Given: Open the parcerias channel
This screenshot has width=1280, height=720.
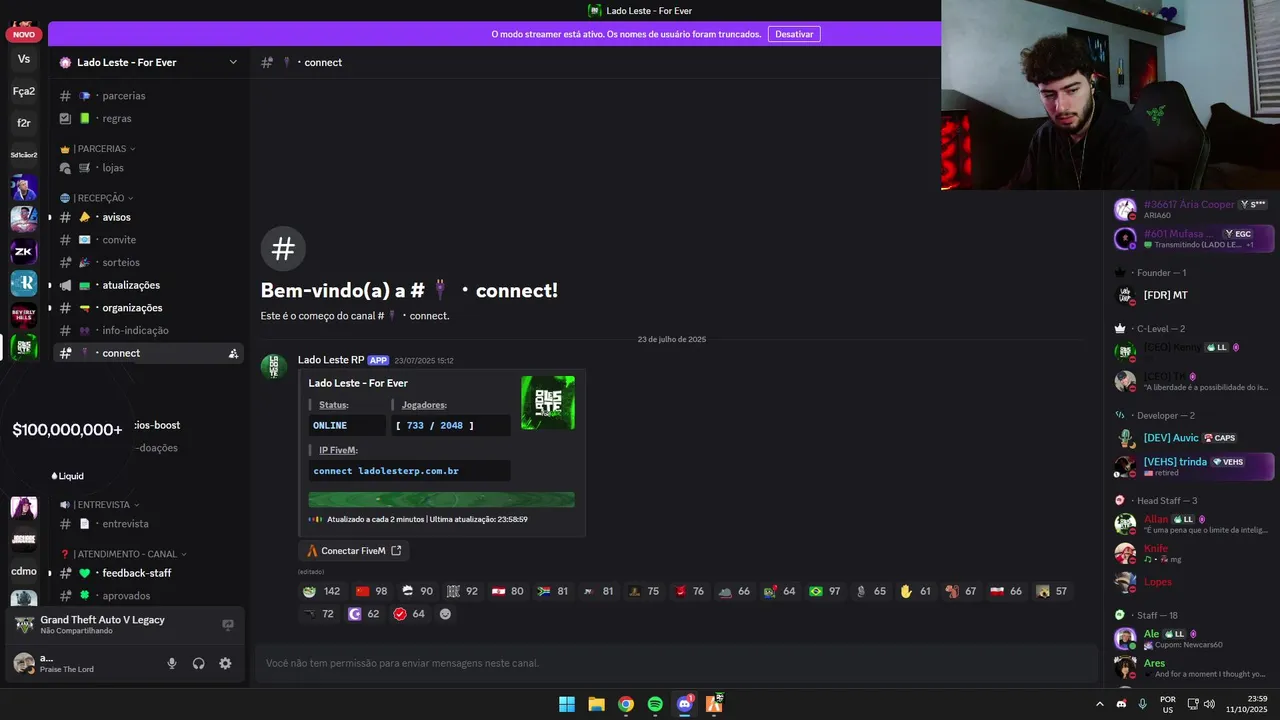Looking at the screenshot, I should pos(149,96).
